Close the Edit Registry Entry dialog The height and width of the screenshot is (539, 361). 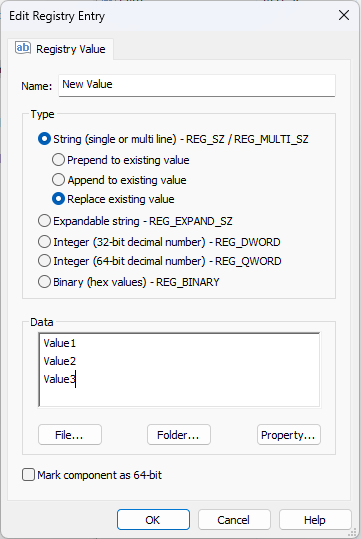(x=344, y=15)
